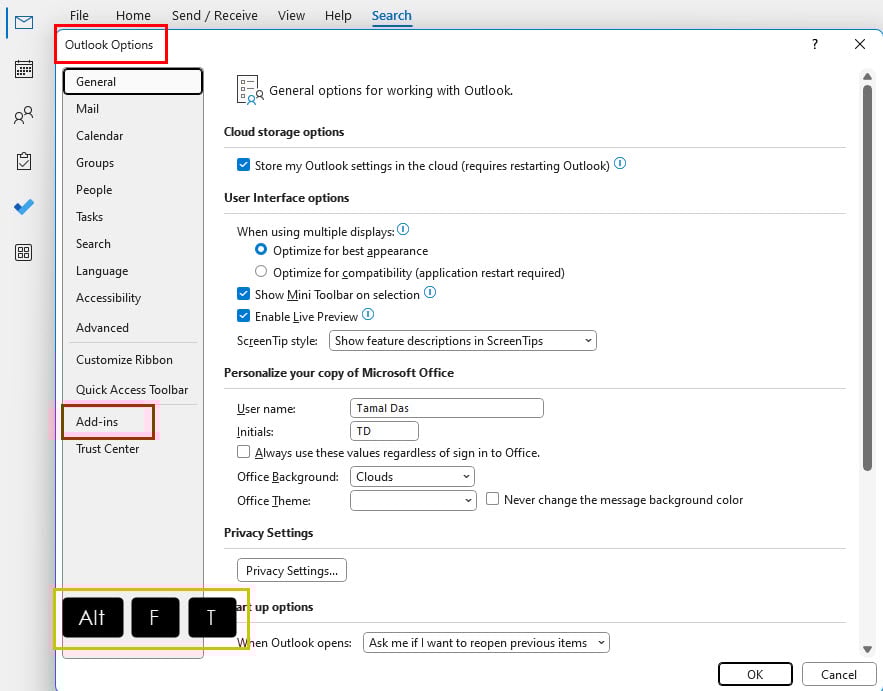Select People options category
Image resolution: width=883 pixels, height=691 pixels.
(133, 190)
